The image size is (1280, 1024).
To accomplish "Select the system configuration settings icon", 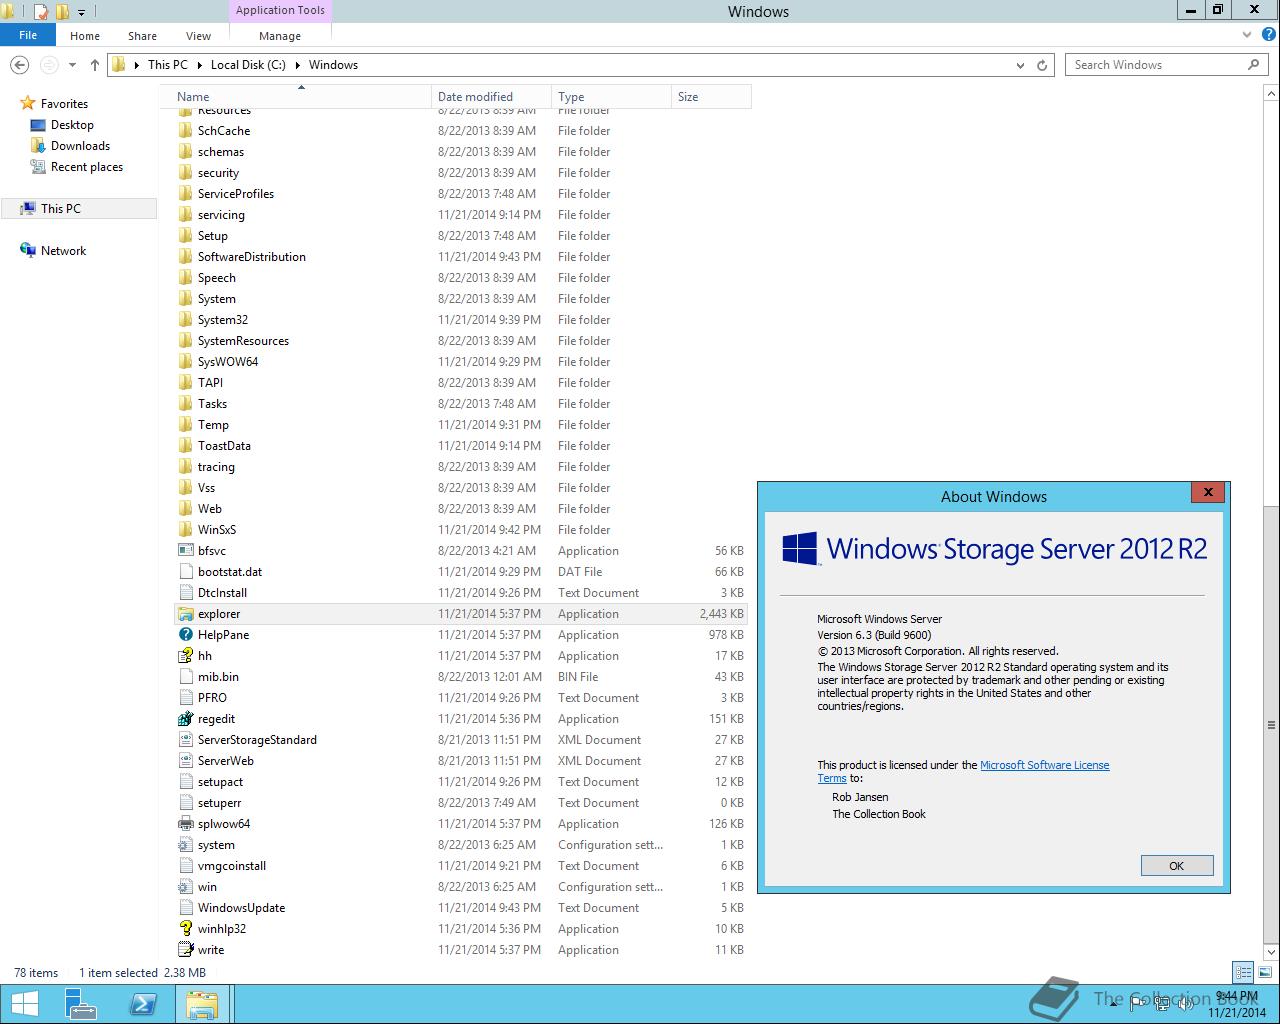I will [185, 845].
